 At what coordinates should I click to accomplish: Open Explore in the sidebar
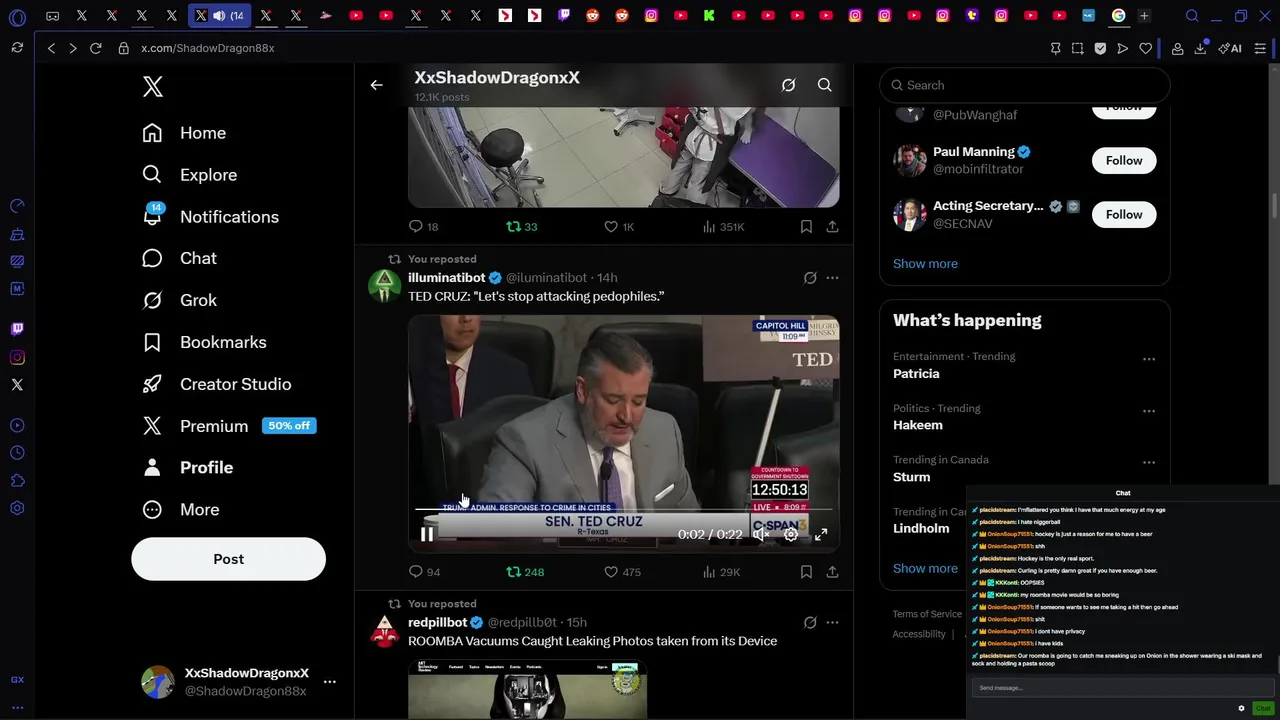coord(190,175)
